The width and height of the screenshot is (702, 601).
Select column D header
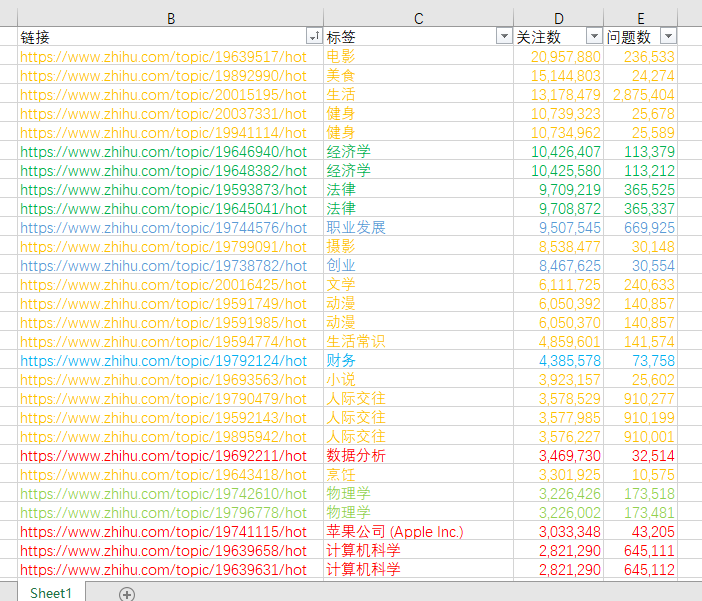tap(558, 18)
